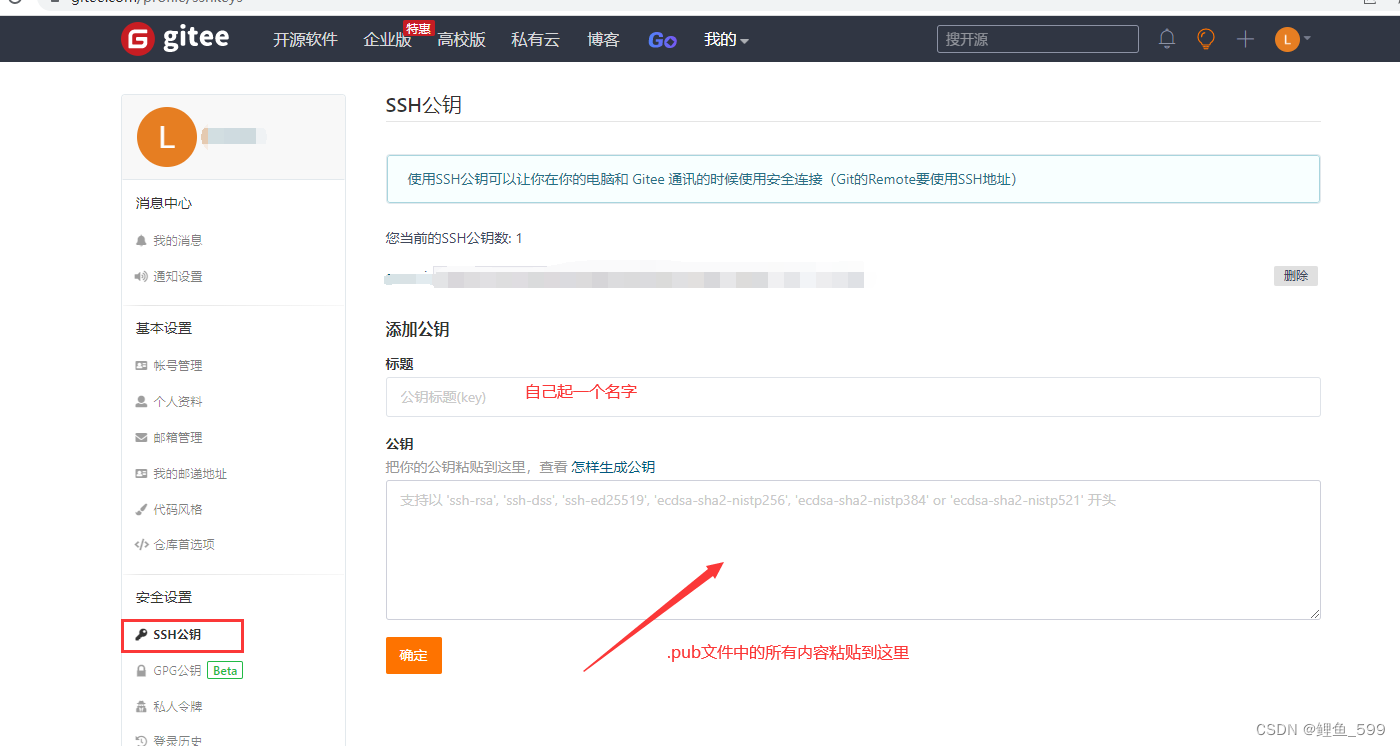Click the 搜开源 search field
Viewport: 1400px width, 746px height.
(1037, 39)
